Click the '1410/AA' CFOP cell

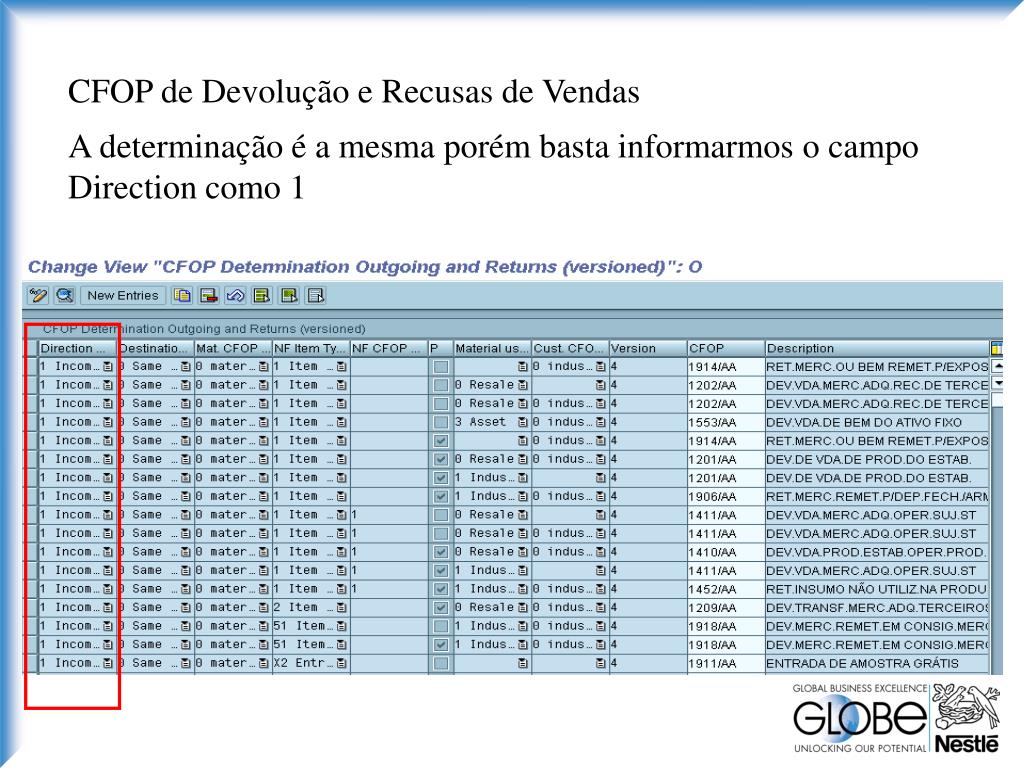coord(726,552)
